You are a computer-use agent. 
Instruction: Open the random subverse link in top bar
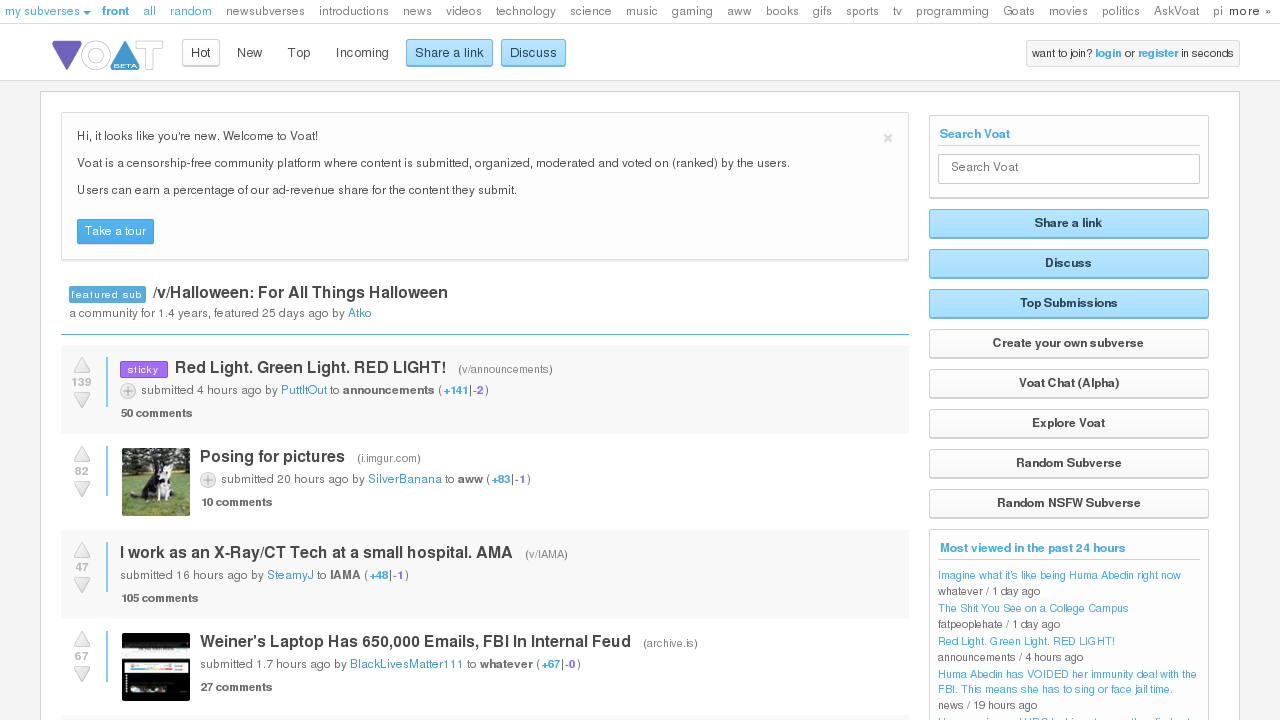191,11
